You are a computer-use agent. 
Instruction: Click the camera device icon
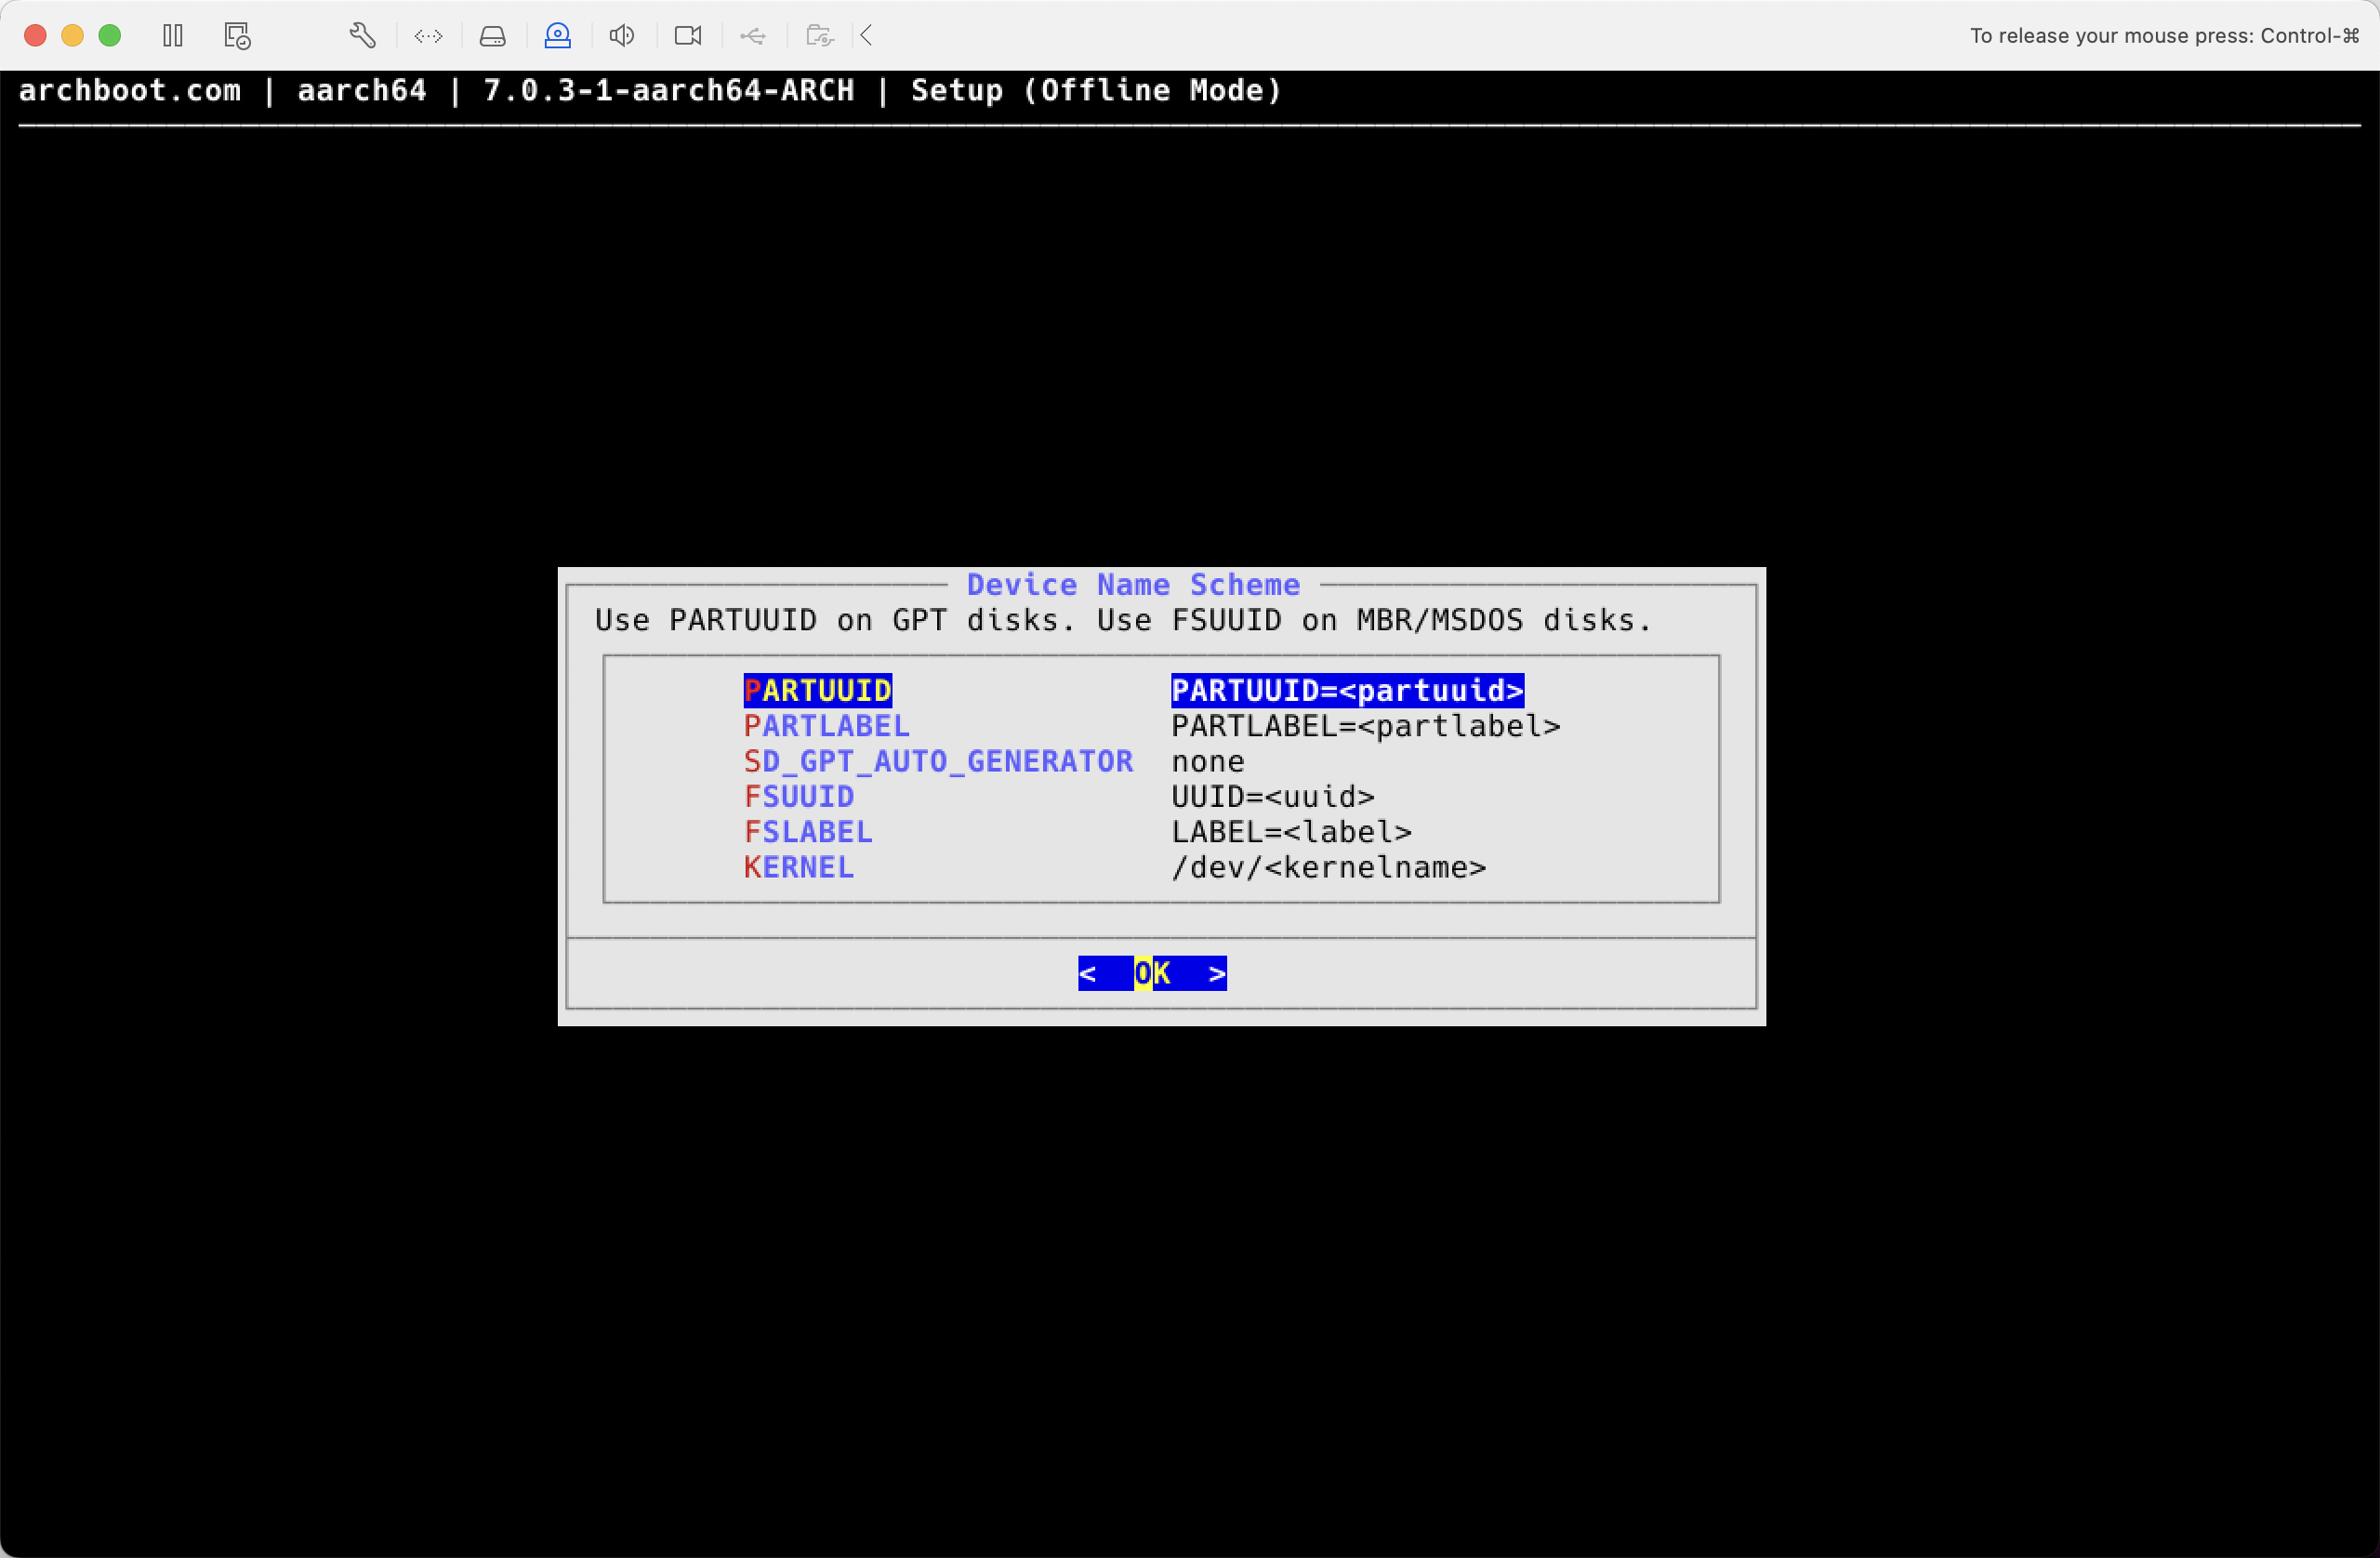tap(688, 36)
